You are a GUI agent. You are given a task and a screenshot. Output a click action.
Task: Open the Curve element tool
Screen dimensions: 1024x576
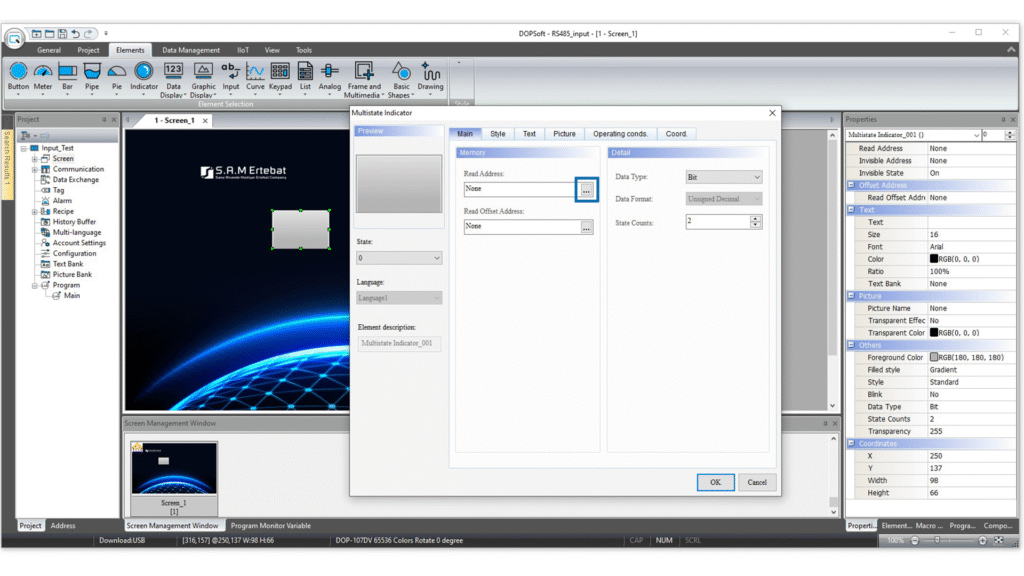[255, 72]
